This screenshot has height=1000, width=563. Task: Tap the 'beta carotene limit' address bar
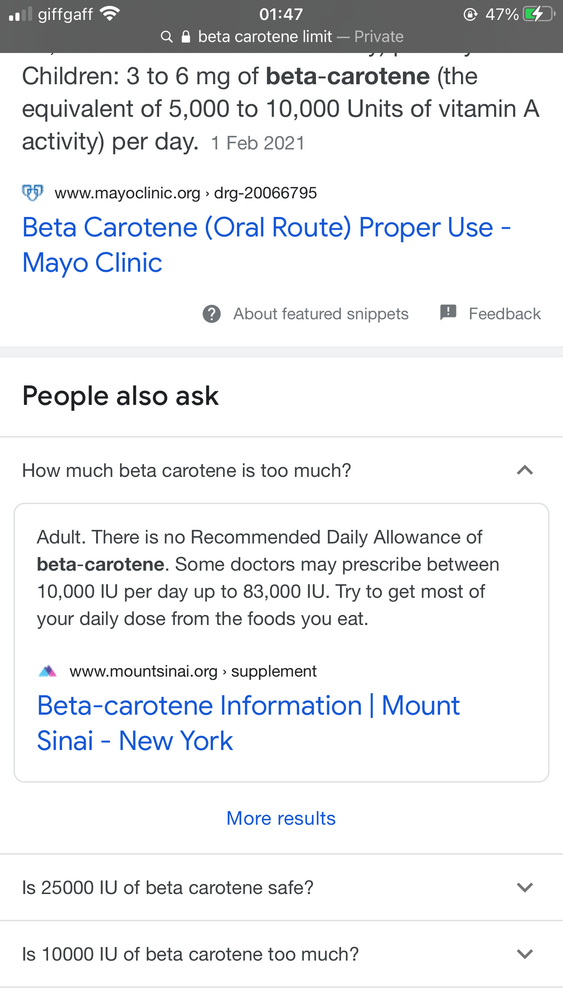coord(281,37)
